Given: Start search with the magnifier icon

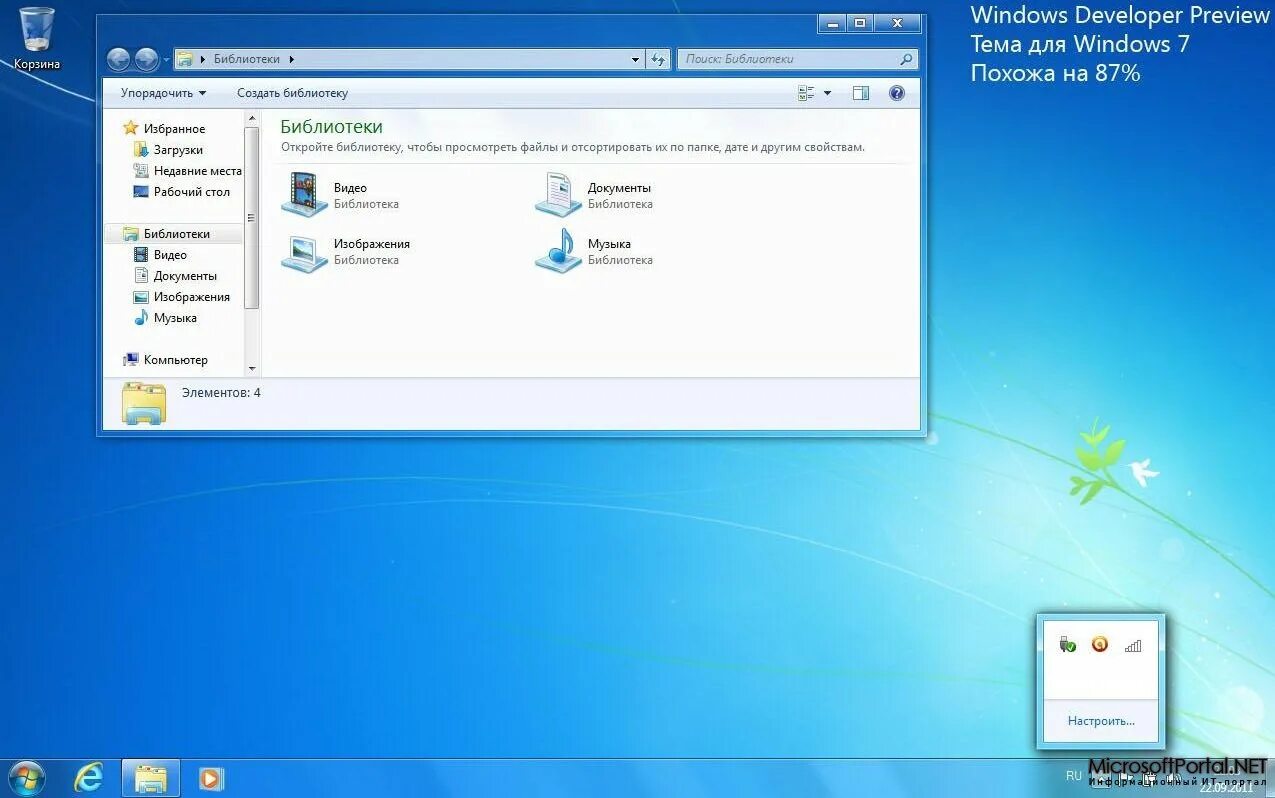Looking at the screenshot, I should coord(906,59).
